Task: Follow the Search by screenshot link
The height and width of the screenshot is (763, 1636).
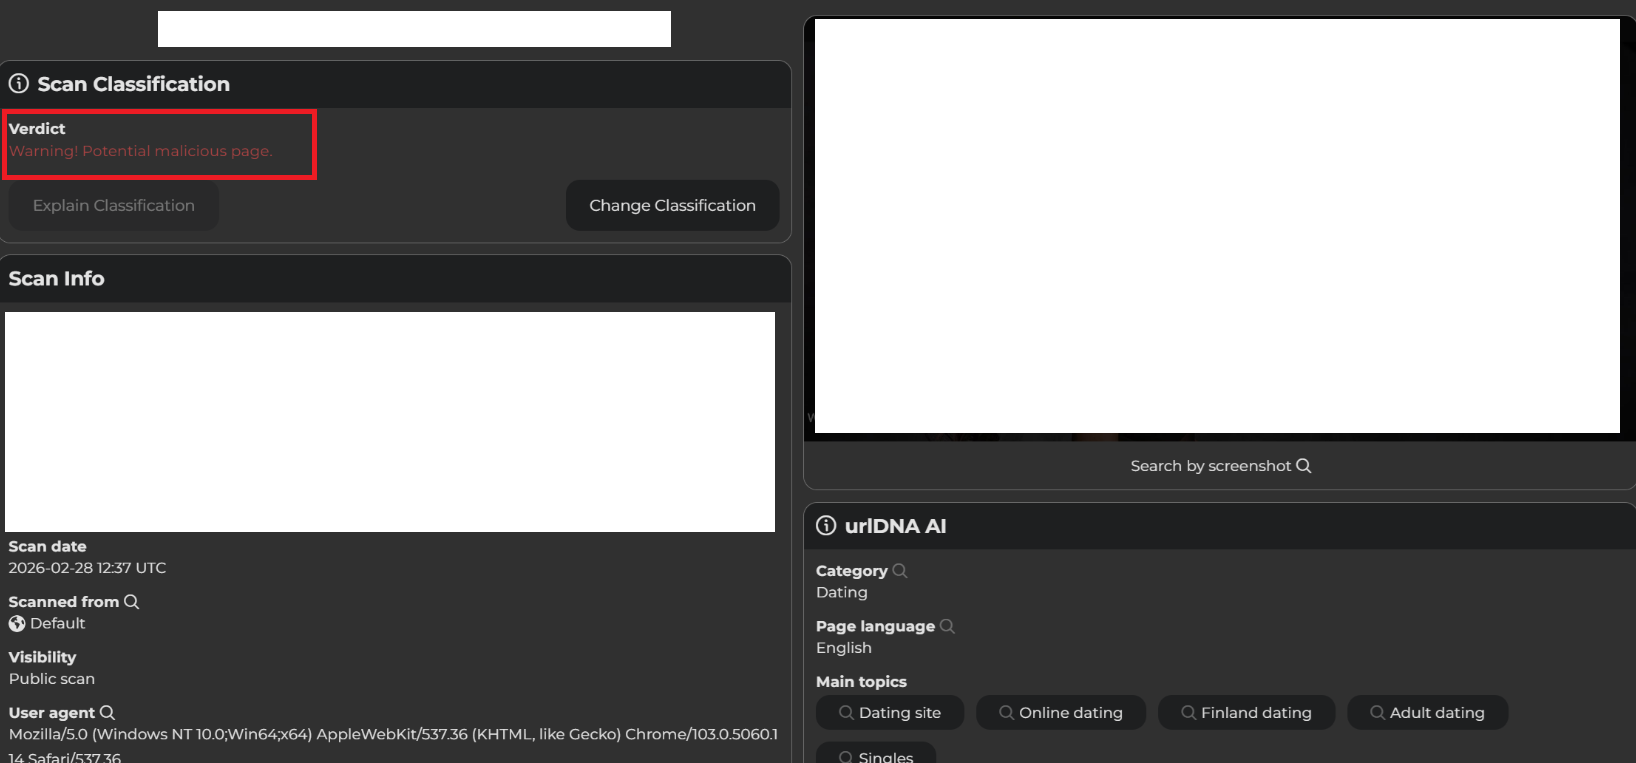Action: tap(1220, 466)
